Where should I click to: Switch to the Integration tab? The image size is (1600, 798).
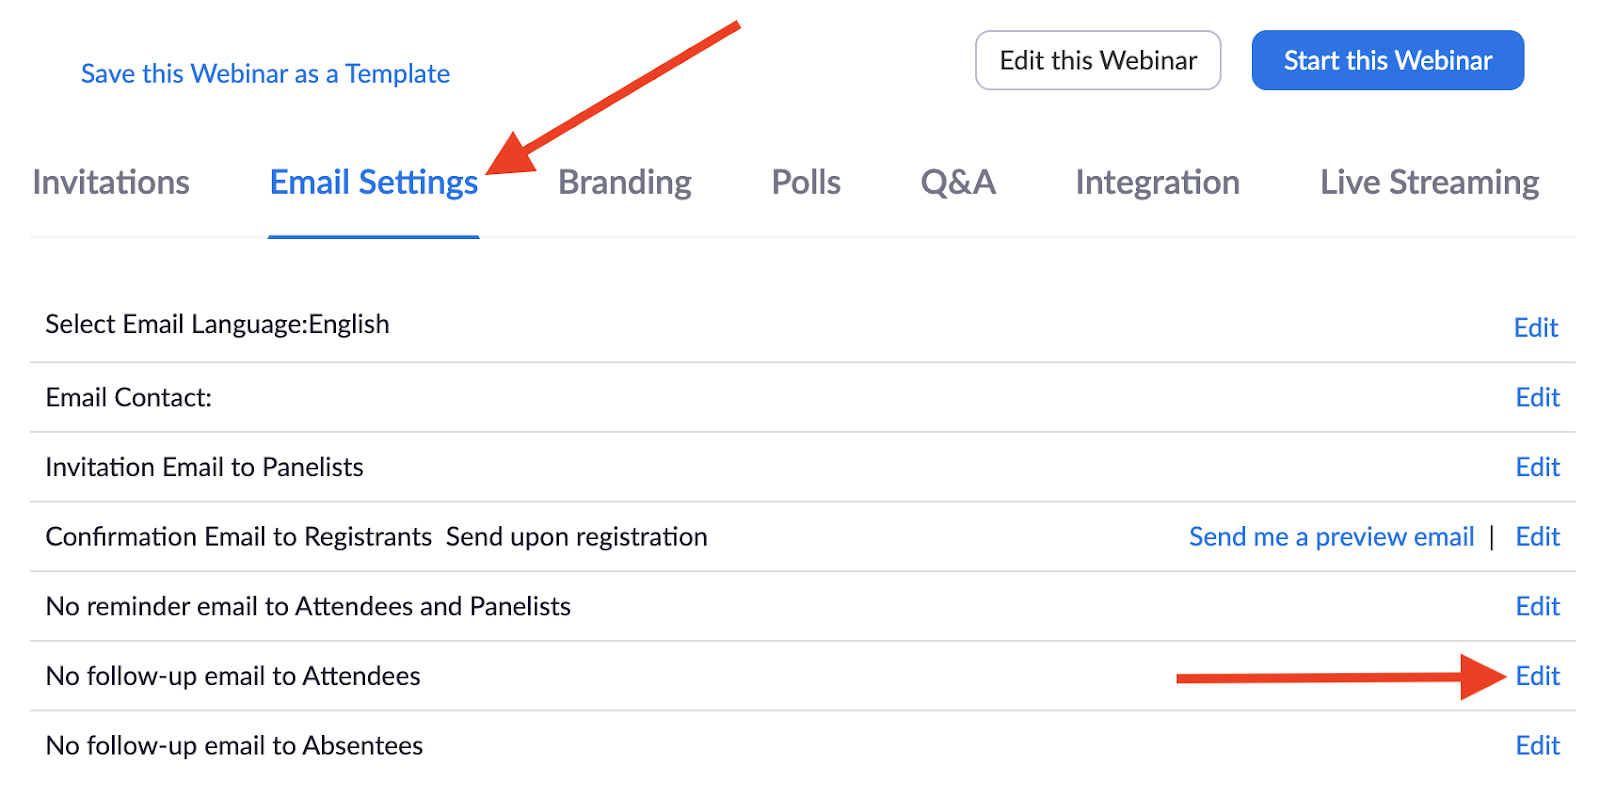pyautogui.click(x=1157, y=183)
